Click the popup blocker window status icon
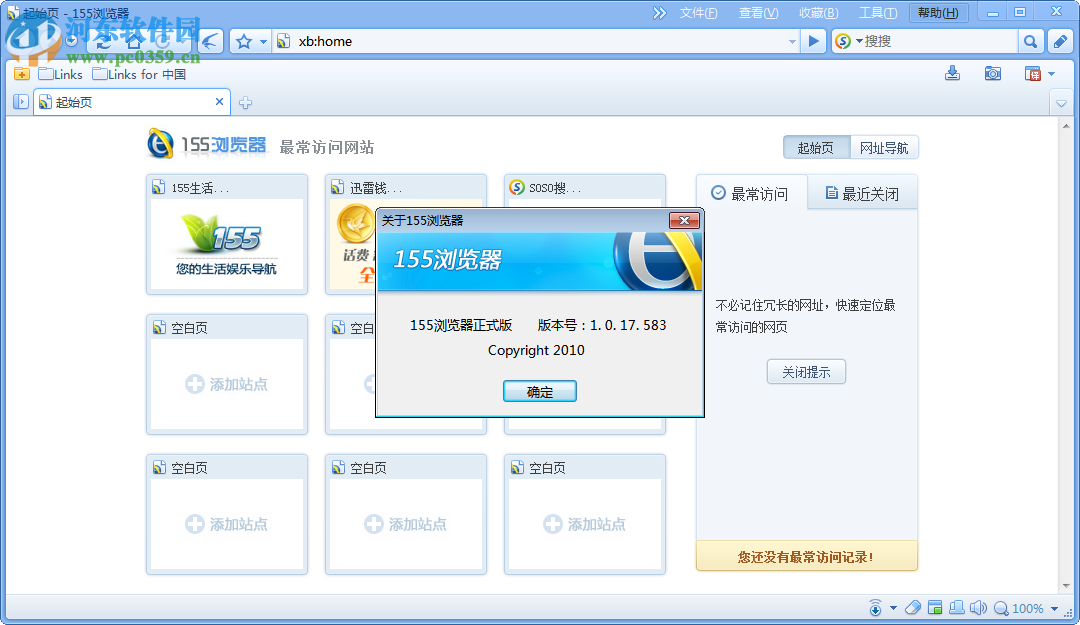This screenshot has width=1080, height=625. pyautogui.click(x=935, y=608)
